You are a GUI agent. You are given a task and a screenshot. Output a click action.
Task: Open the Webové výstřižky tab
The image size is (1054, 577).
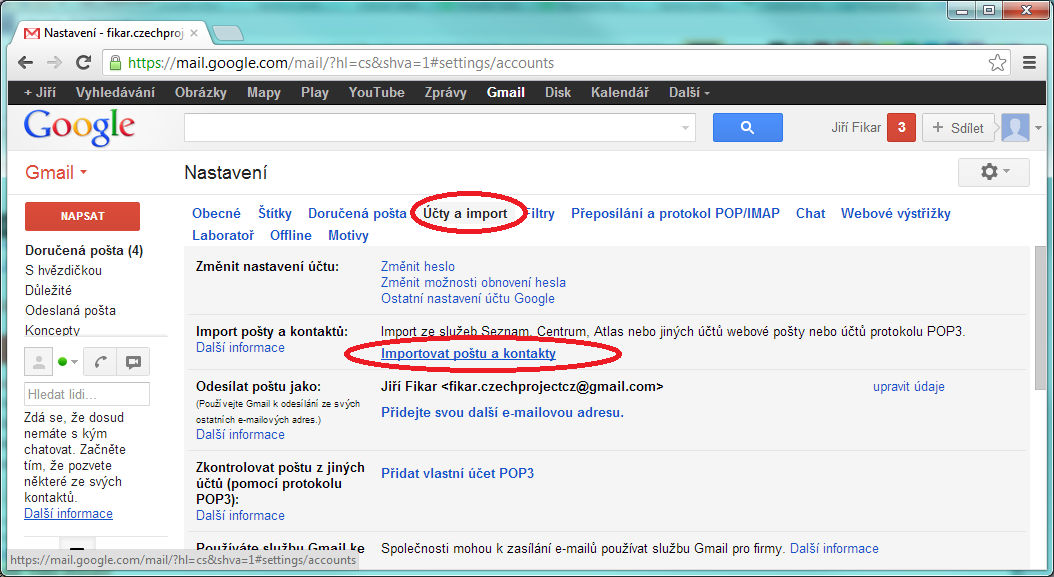(x=896, y=214)
